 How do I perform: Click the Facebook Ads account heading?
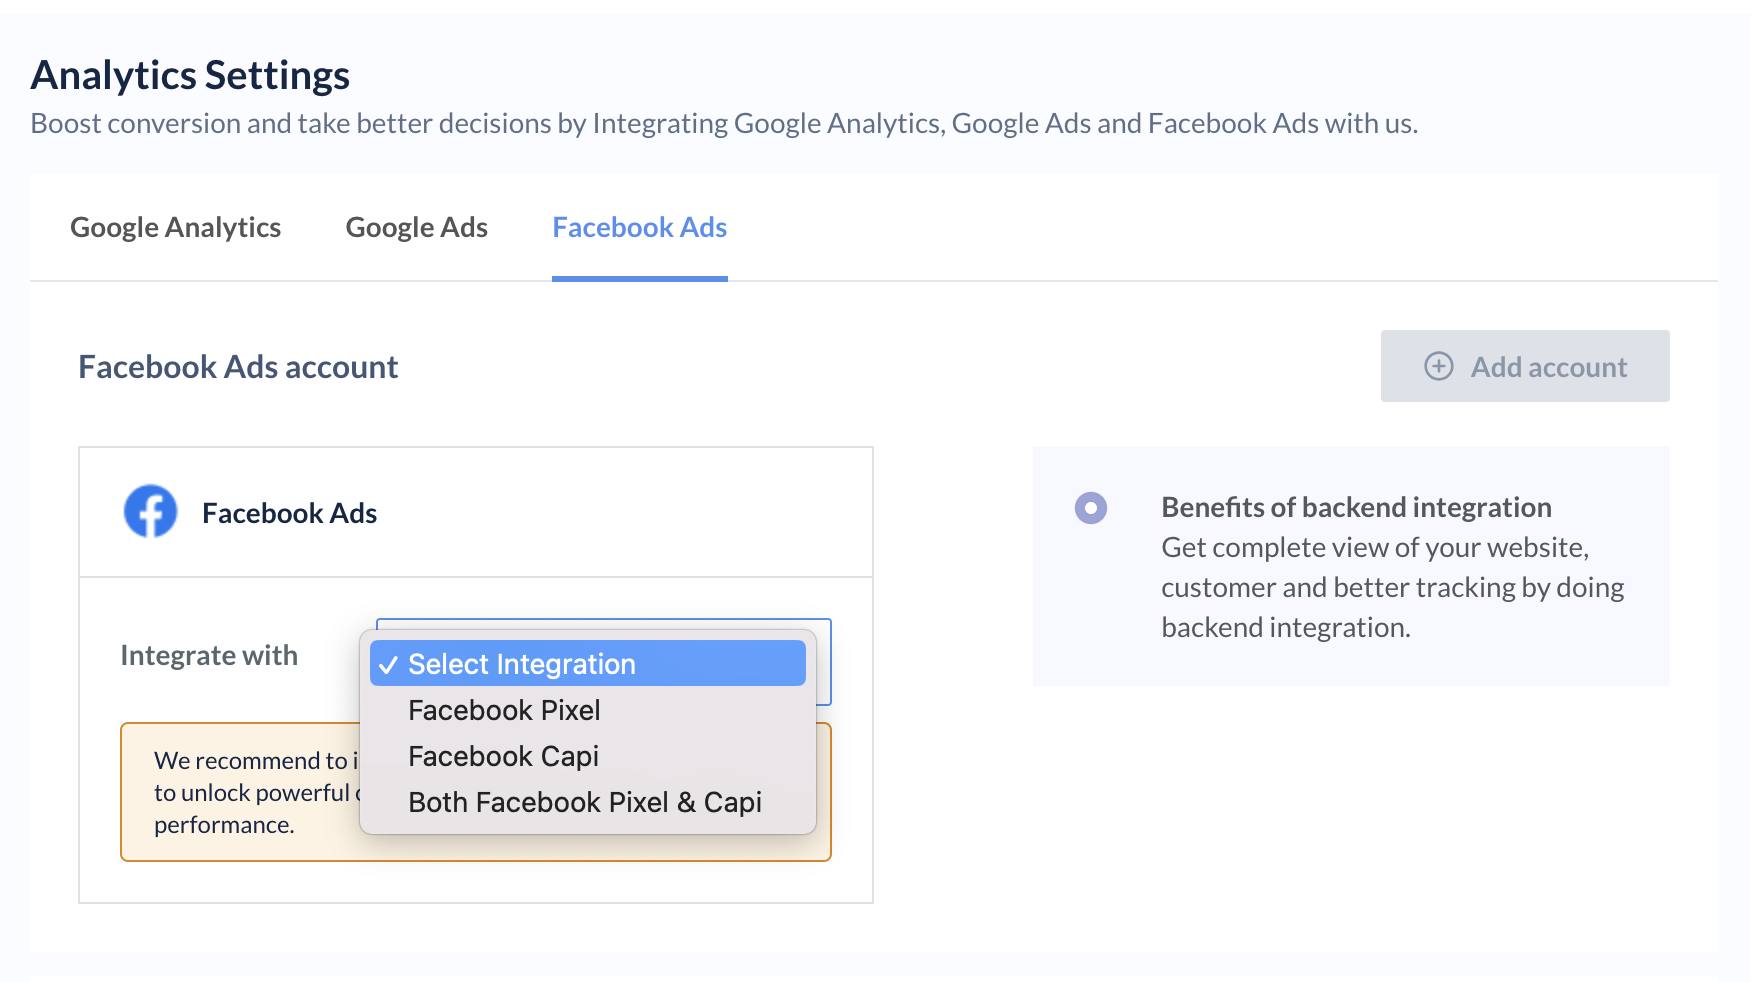tap(238, 367)
